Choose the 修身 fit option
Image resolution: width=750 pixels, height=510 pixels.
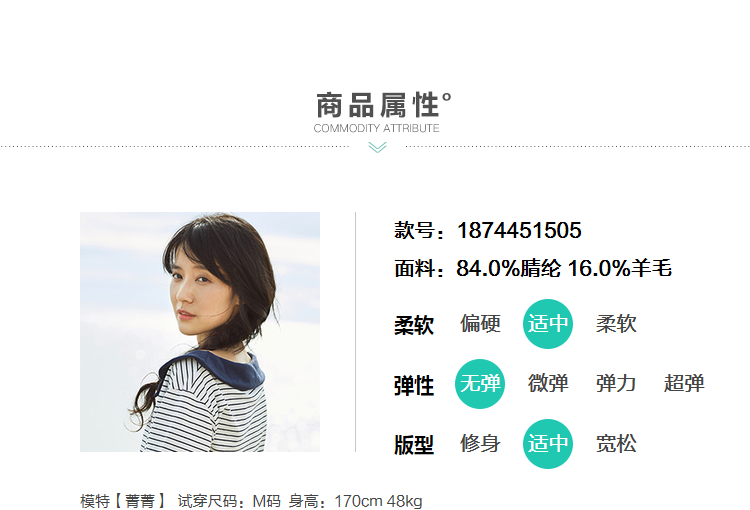point(480,443)
